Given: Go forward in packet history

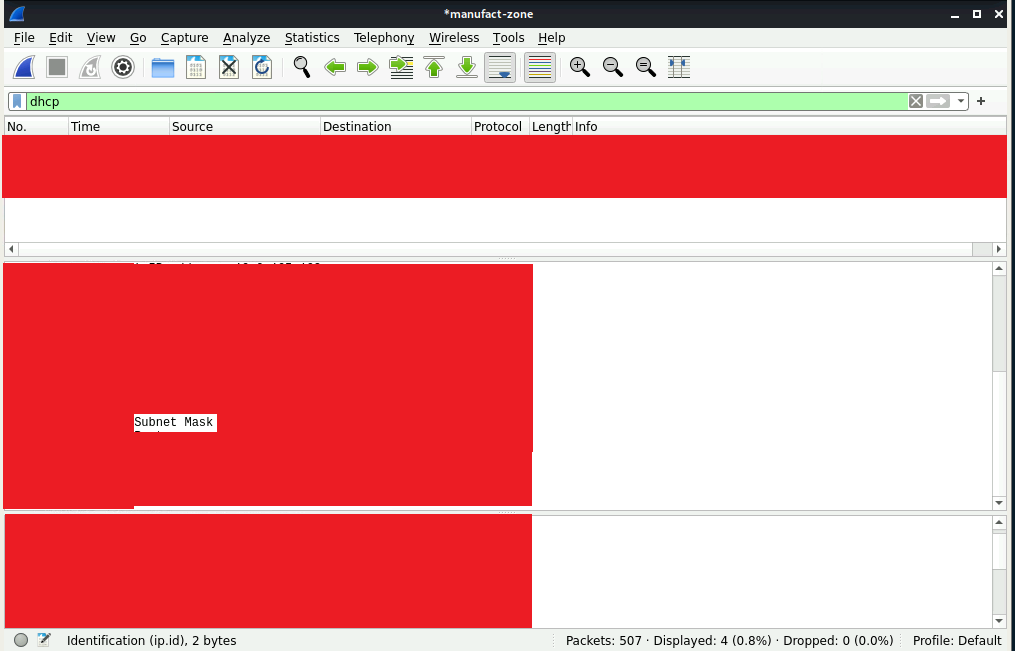Looking at the screenshot, I should pyautogui.click(x=368, y=67).
